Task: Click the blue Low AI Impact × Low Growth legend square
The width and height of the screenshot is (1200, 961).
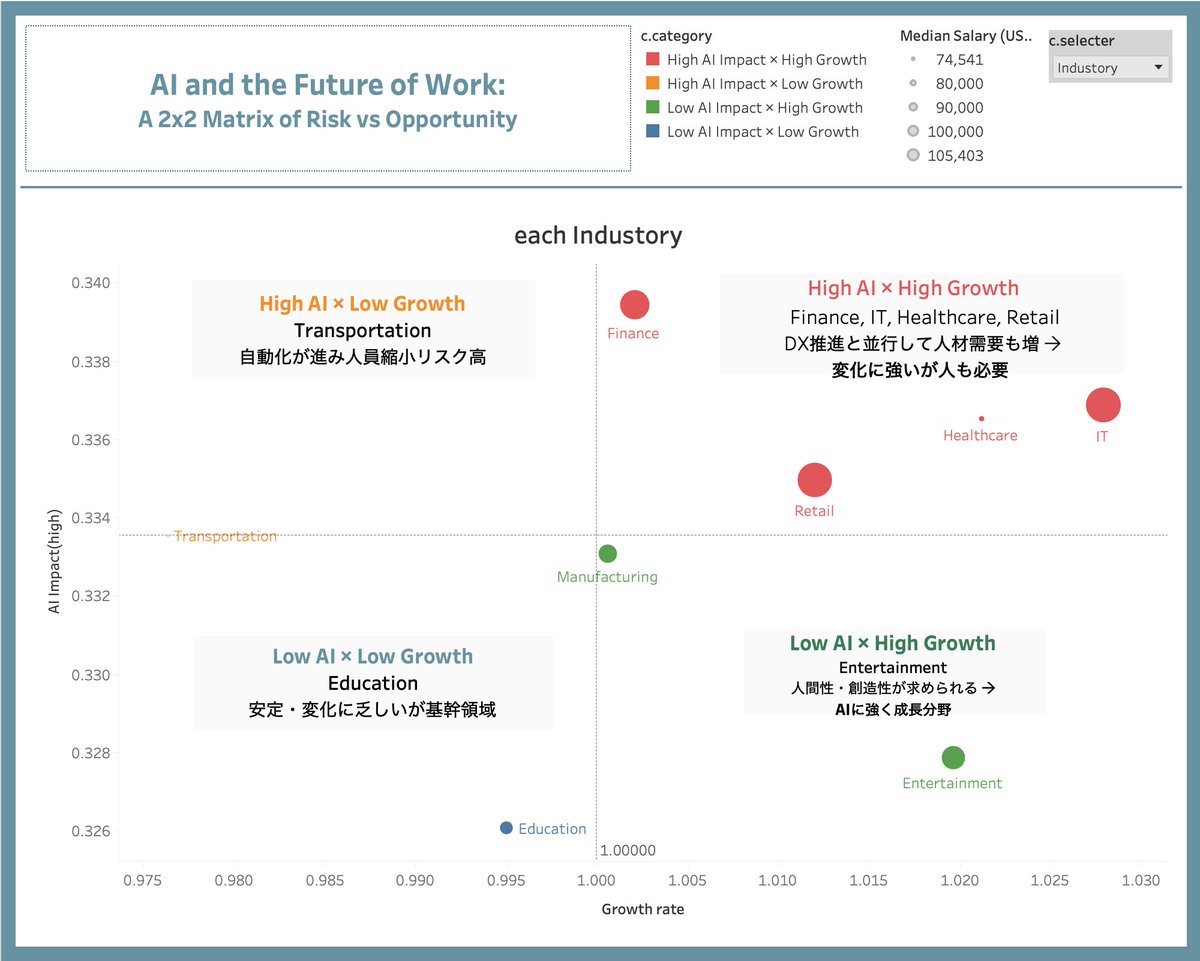Action: [653, 130]
